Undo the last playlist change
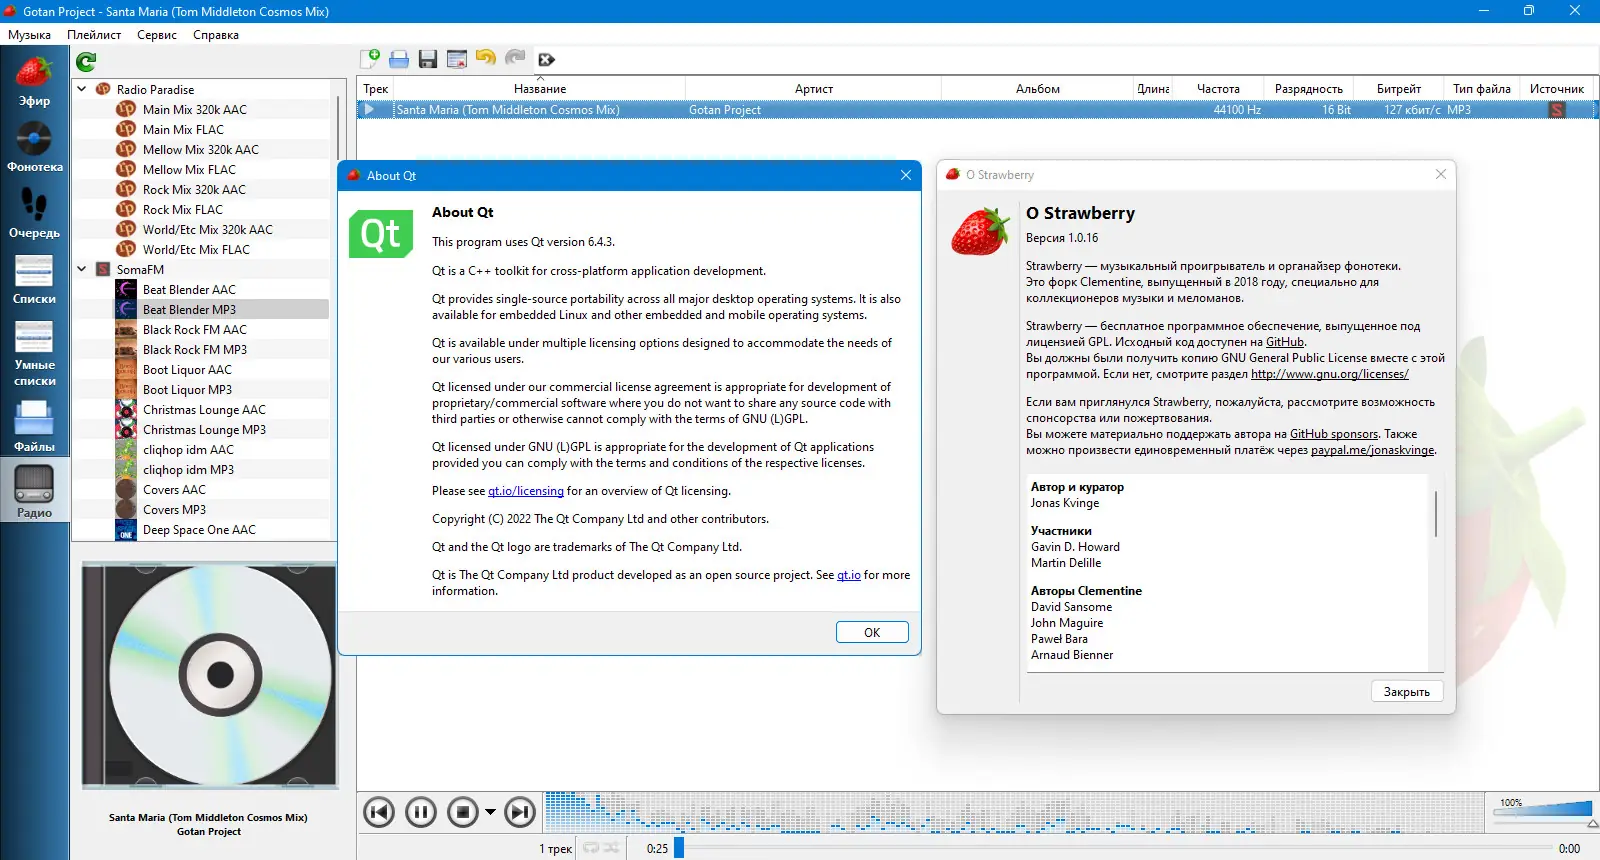This screenshot has width=1600, height=860. pyautogui.click(x=486, y=58)
